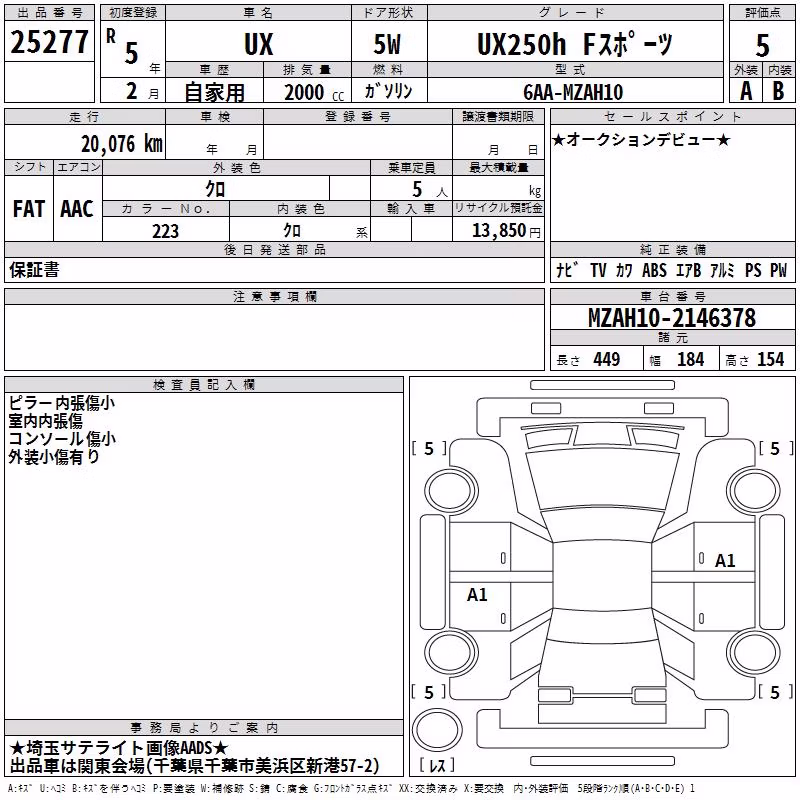
Task: Click registration month 2 月
Action: (x=142, y=91)
